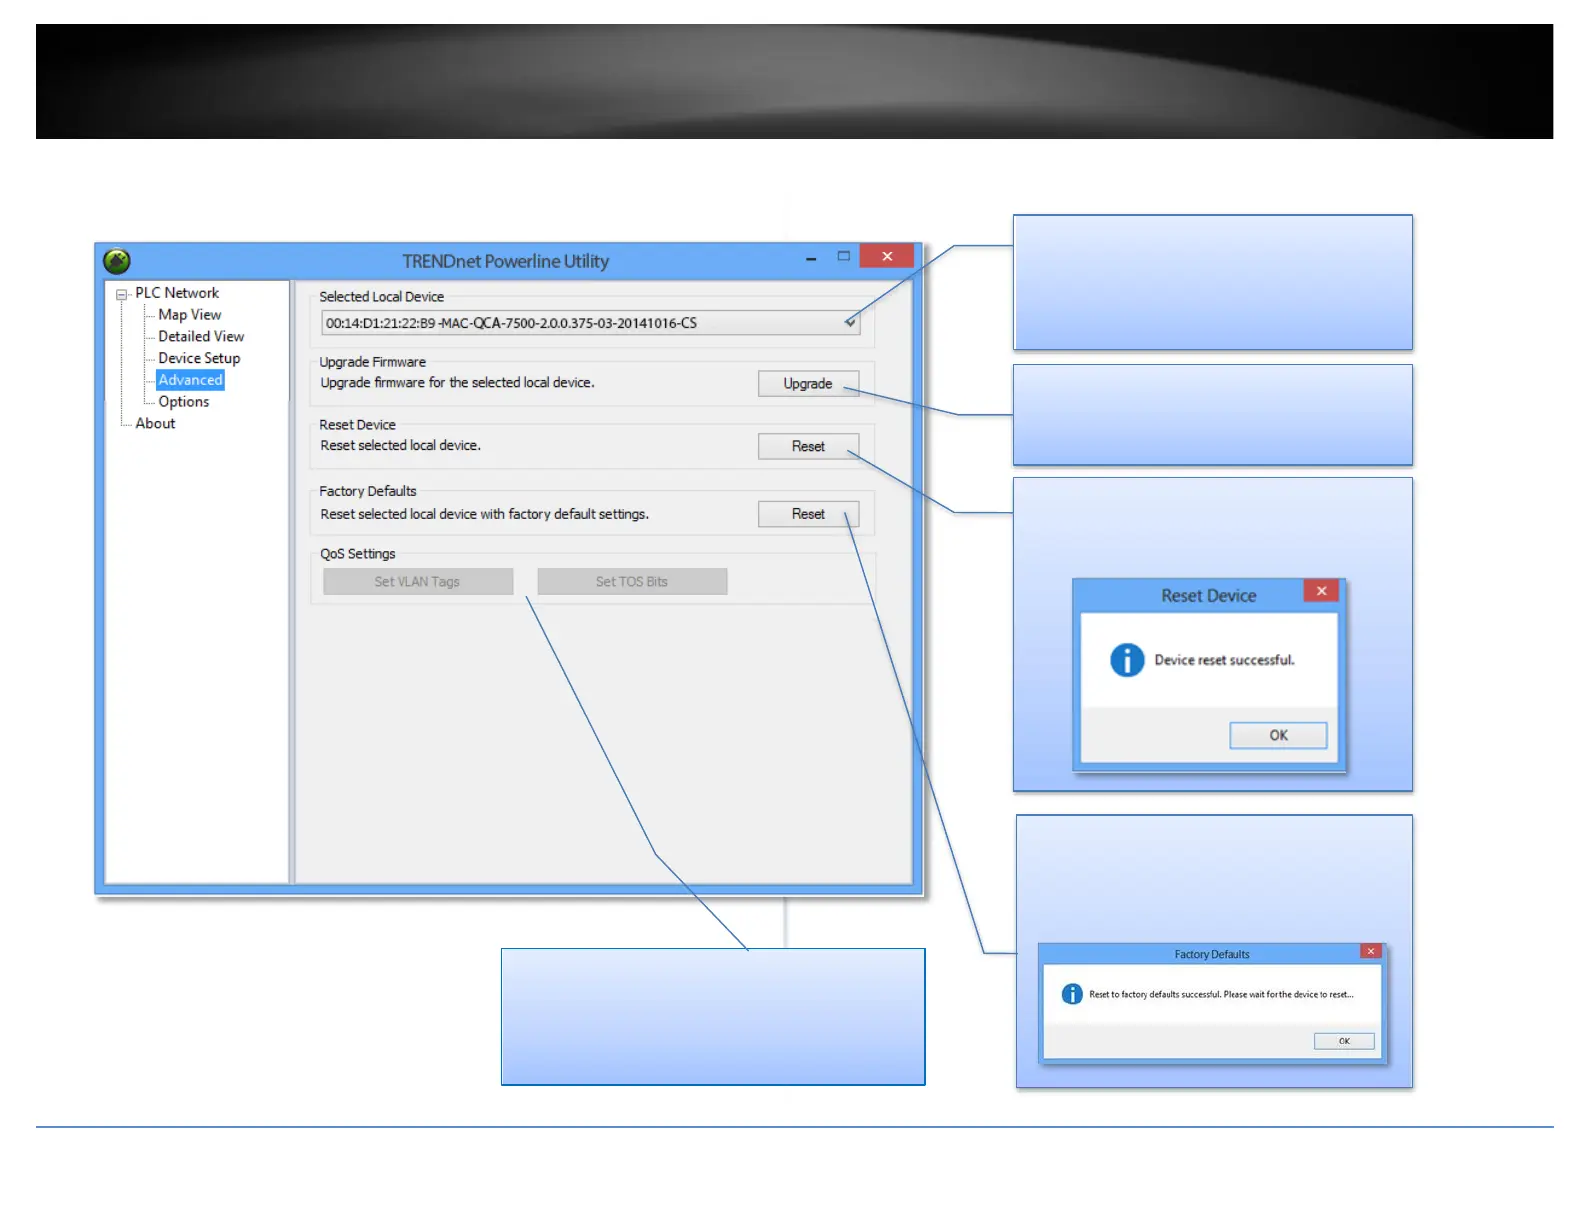
Task: Click the 'Selected Local Device' group label
Action: [x=381, y=297]
